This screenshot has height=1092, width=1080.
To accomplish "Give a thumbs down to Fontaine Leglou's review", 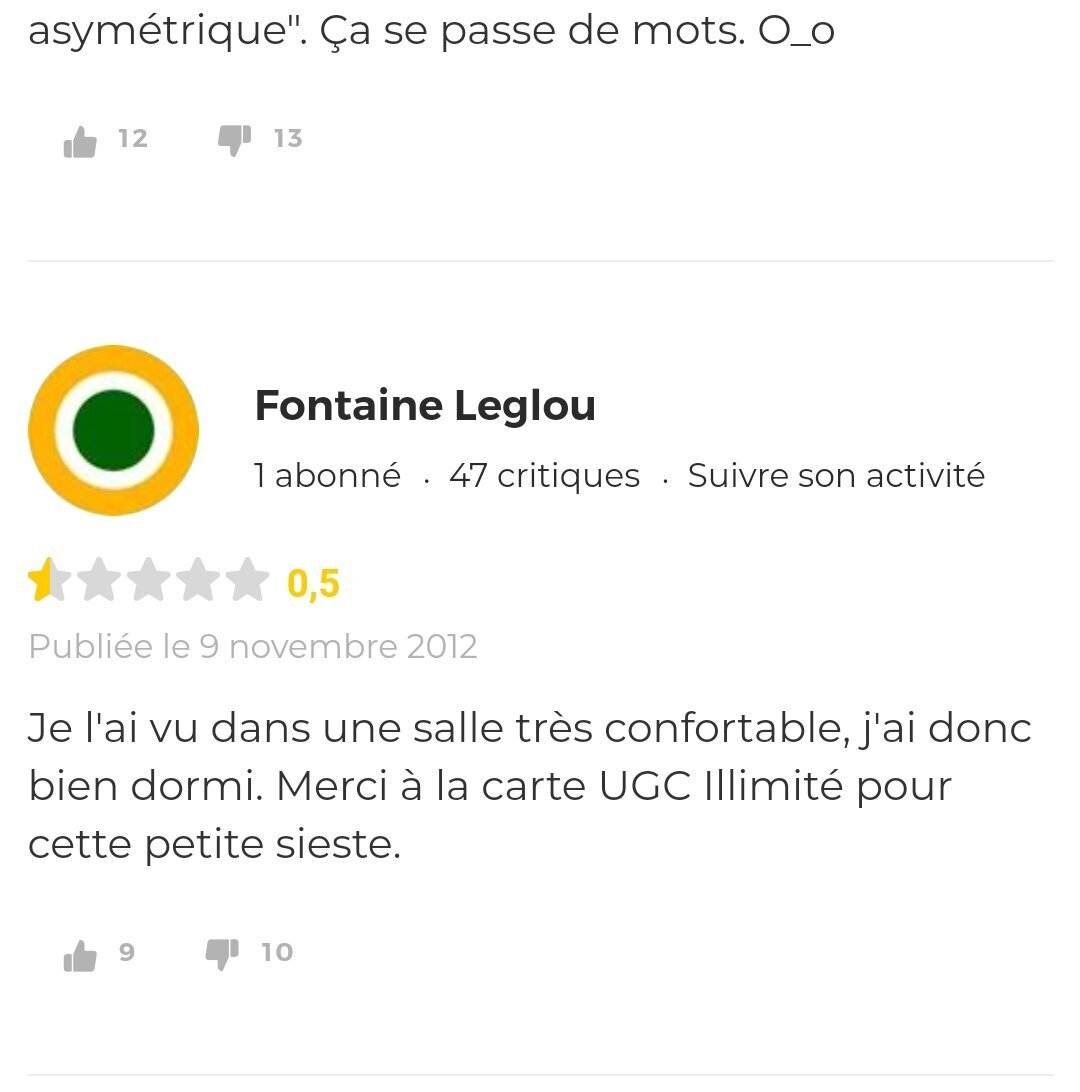I will point(222,954).
